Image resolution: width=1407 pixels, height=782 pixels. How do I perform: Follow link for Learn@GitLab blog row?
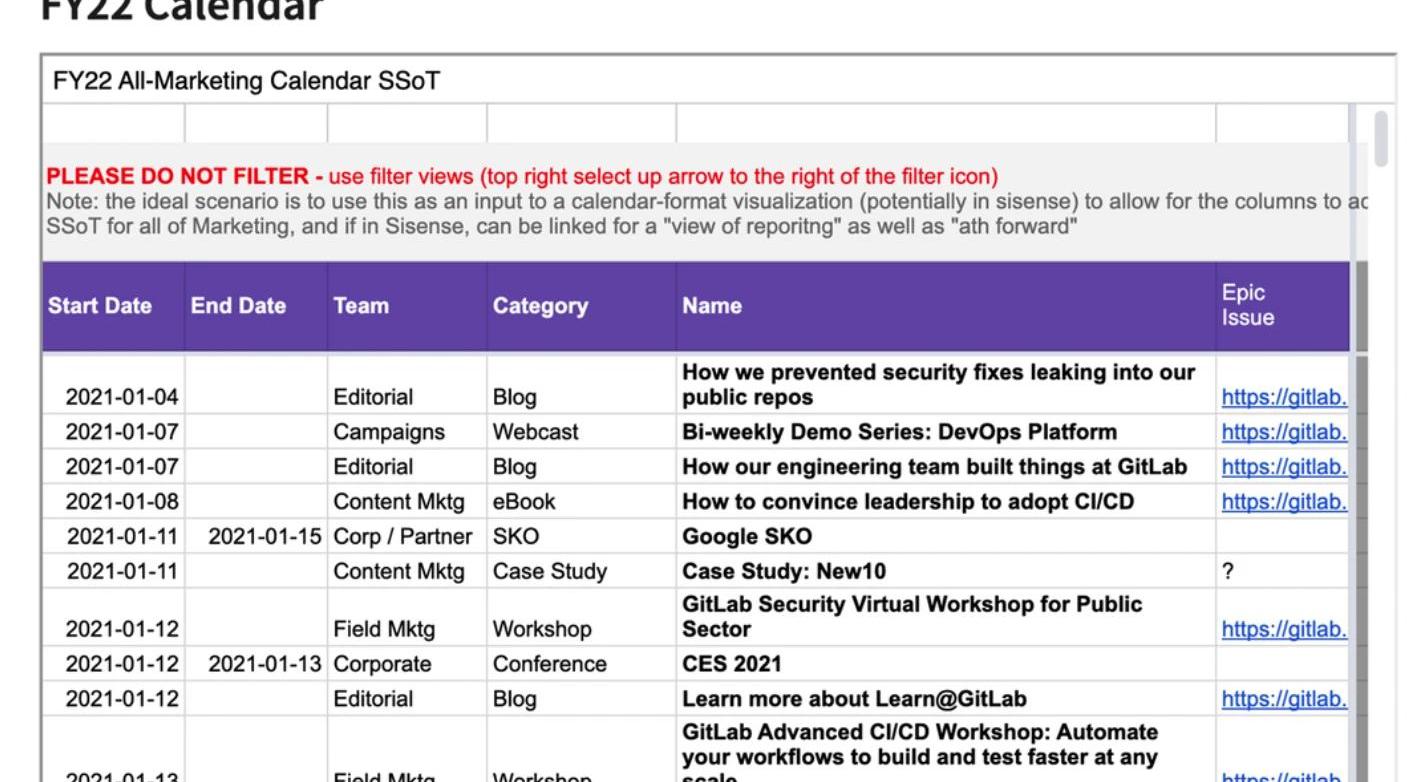[x=1283, y=699]
